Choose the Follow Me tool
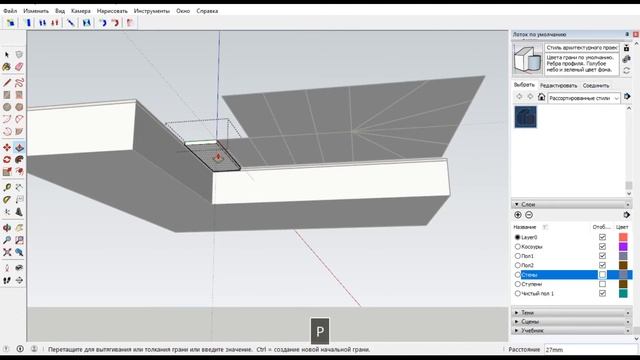The height and width of the screenshot is (360, 640). coord(19,160)
